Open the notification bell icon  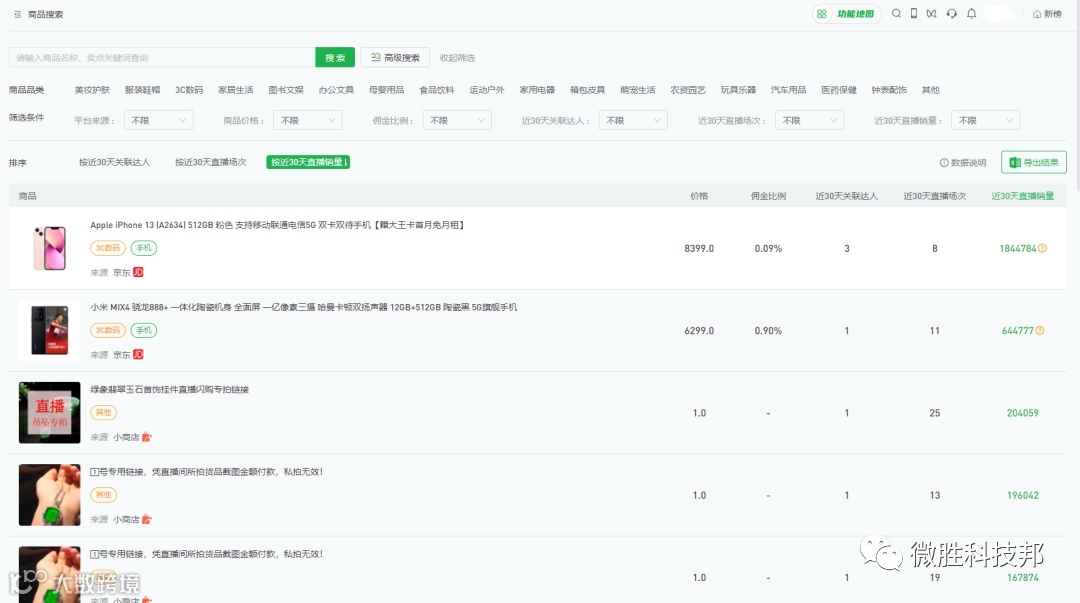[971, 14]
